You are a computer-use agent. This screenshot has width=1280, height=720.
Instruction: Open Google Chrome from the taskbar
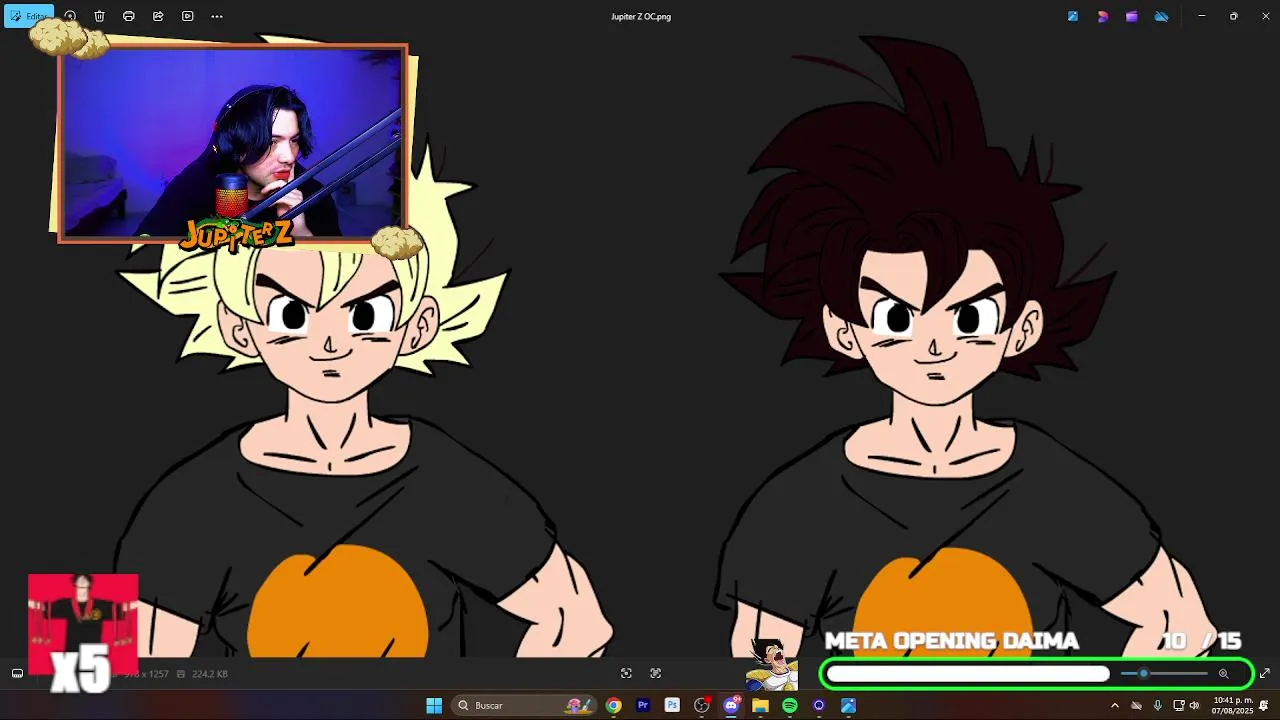[614, 706]
